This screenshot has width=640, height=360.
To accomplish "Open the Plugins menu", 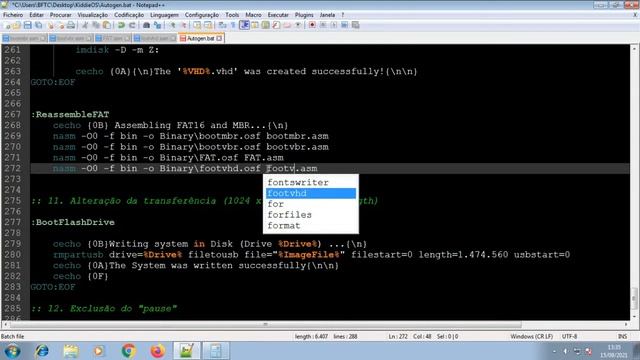I will point(304,15).
